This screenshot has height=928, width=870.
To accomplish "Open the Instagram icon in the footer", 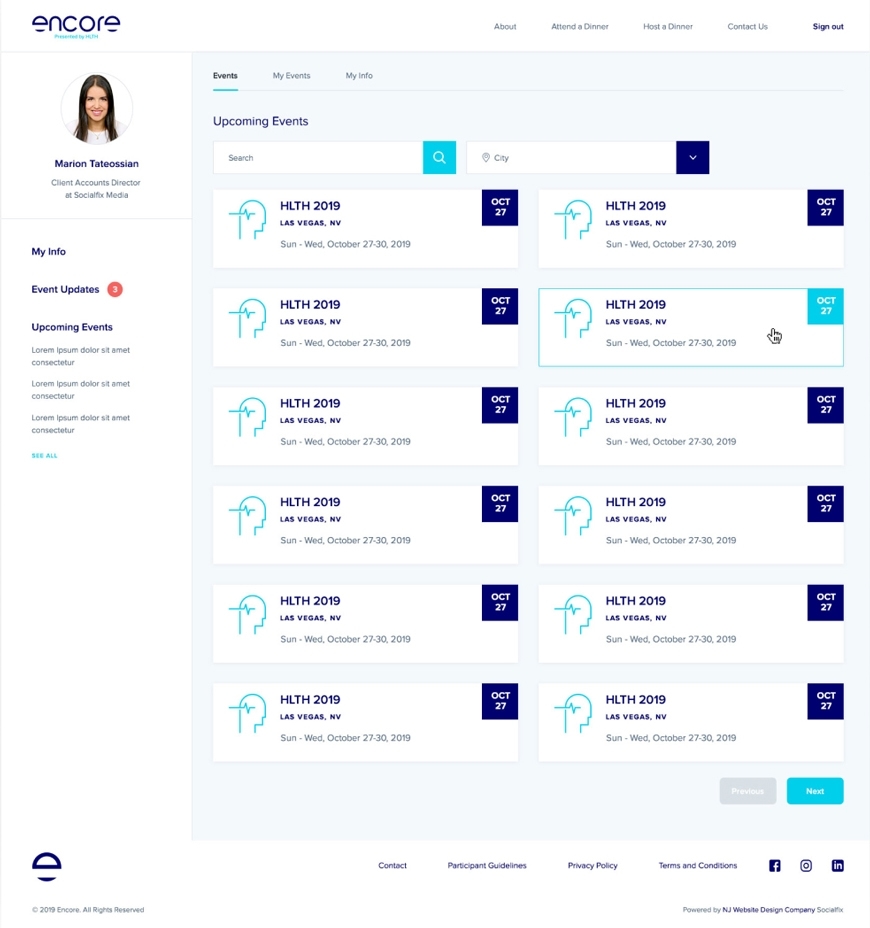I will [806, 865].
